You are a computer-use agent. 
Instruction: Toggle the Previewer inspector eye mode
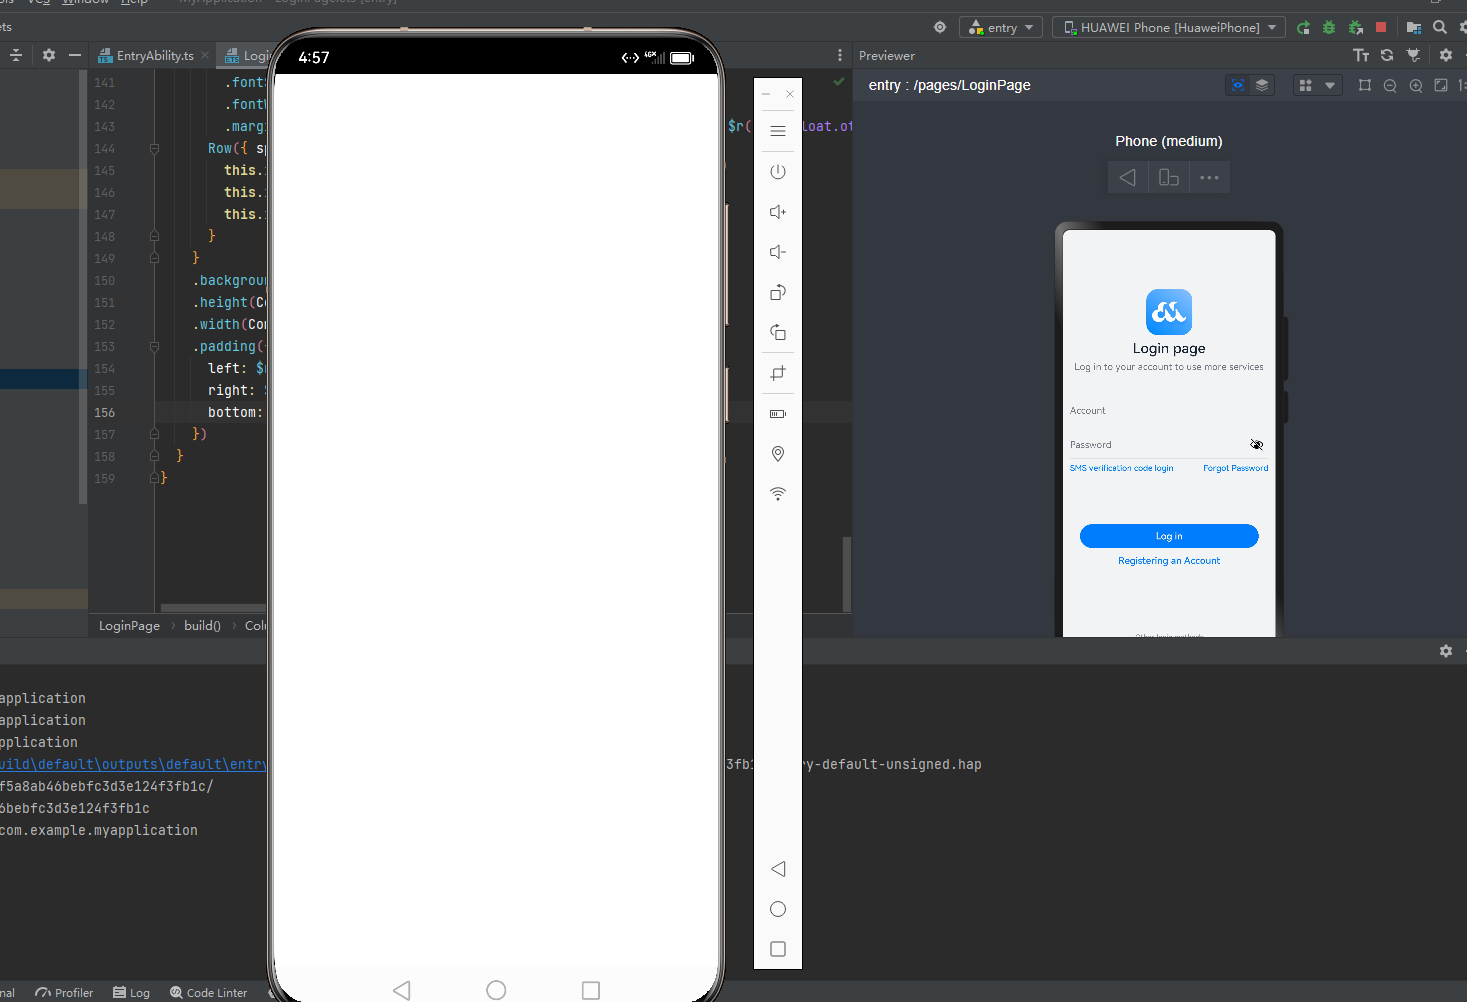(x=1238, y=86)
